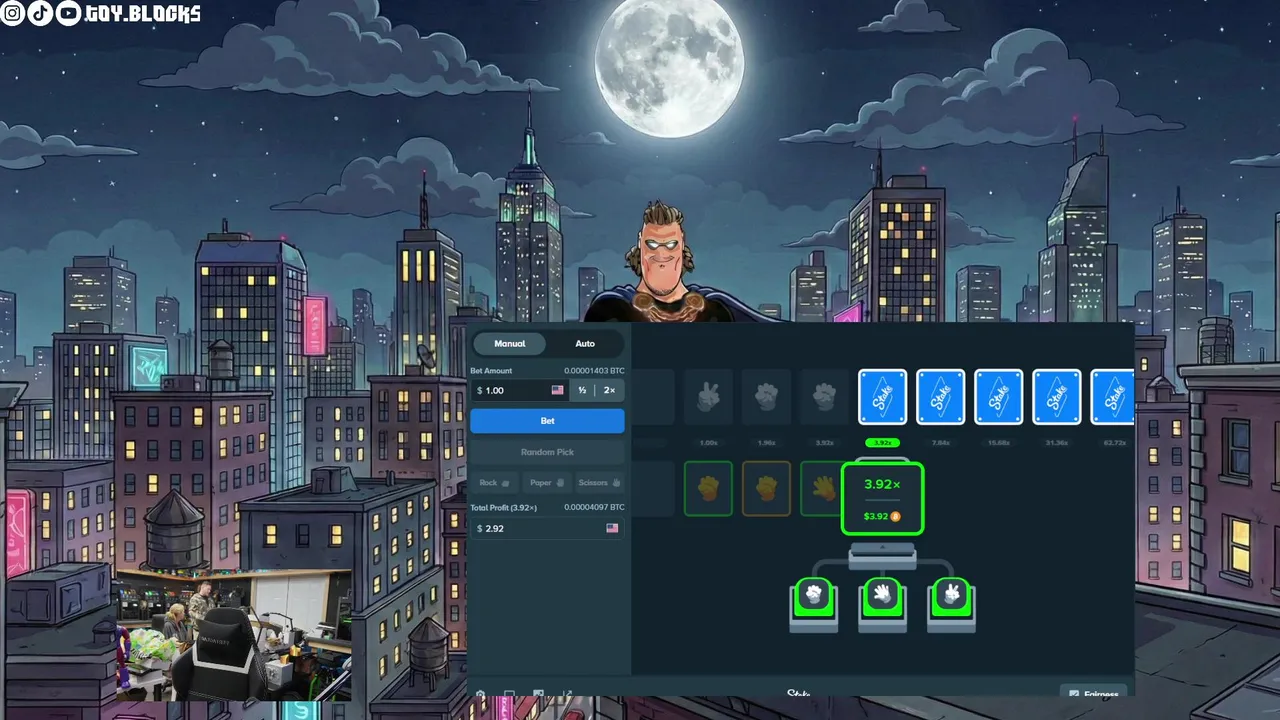Click the 15.68x multiplier label
1280x720 pixels.
tap(999, 442)
